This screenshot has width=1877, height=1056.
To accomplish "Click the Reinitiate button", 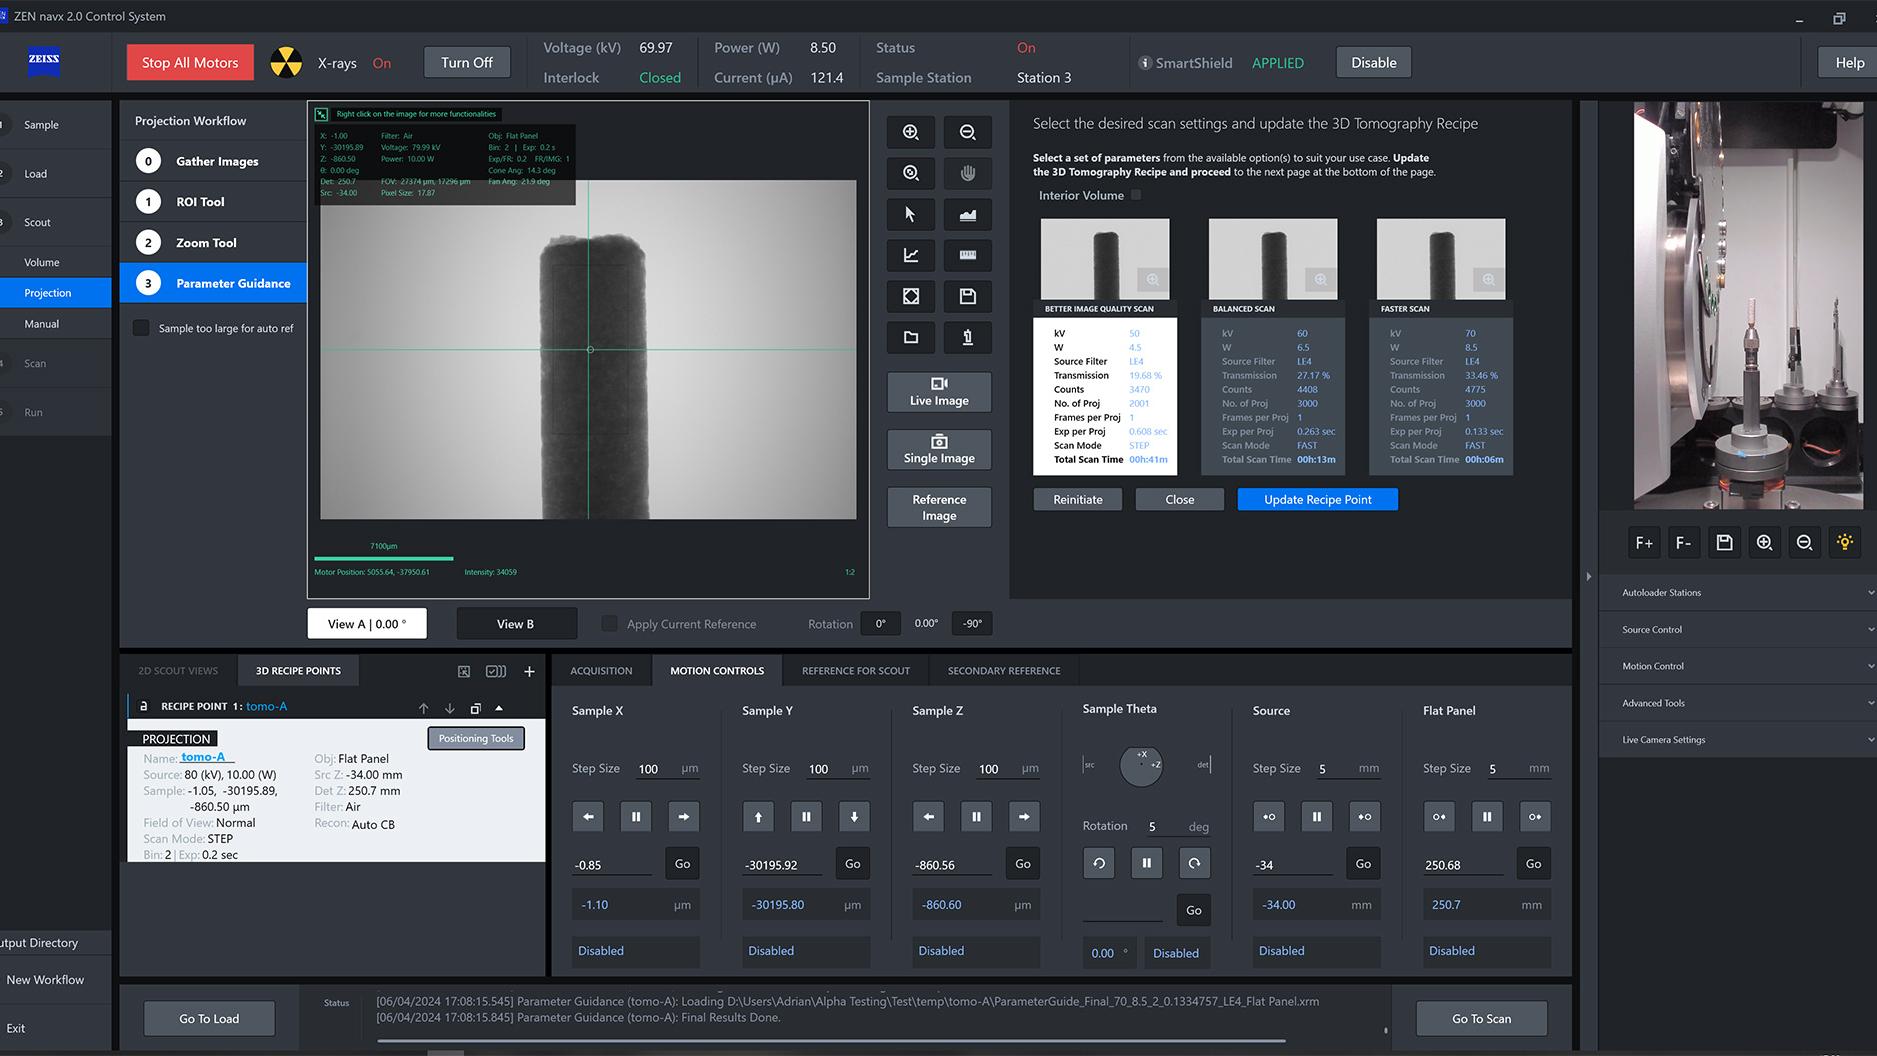I will point(1078,499).
